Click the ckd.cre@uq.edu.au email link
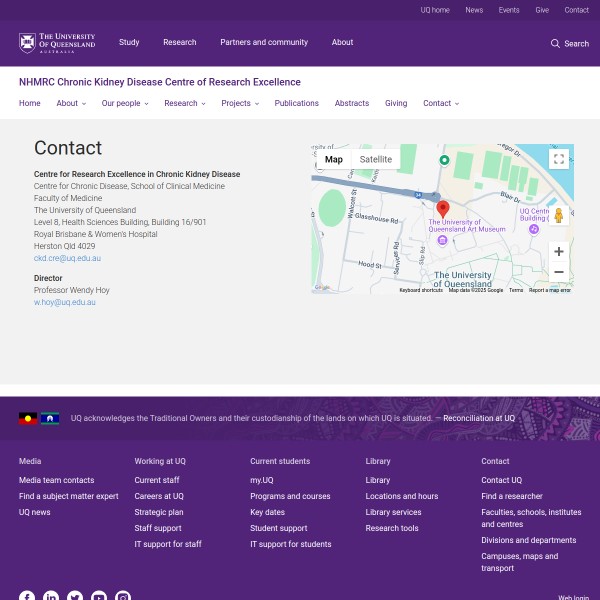Image resolution: width=600 pixels, height=600 pixels. click(x=67, y=258)
